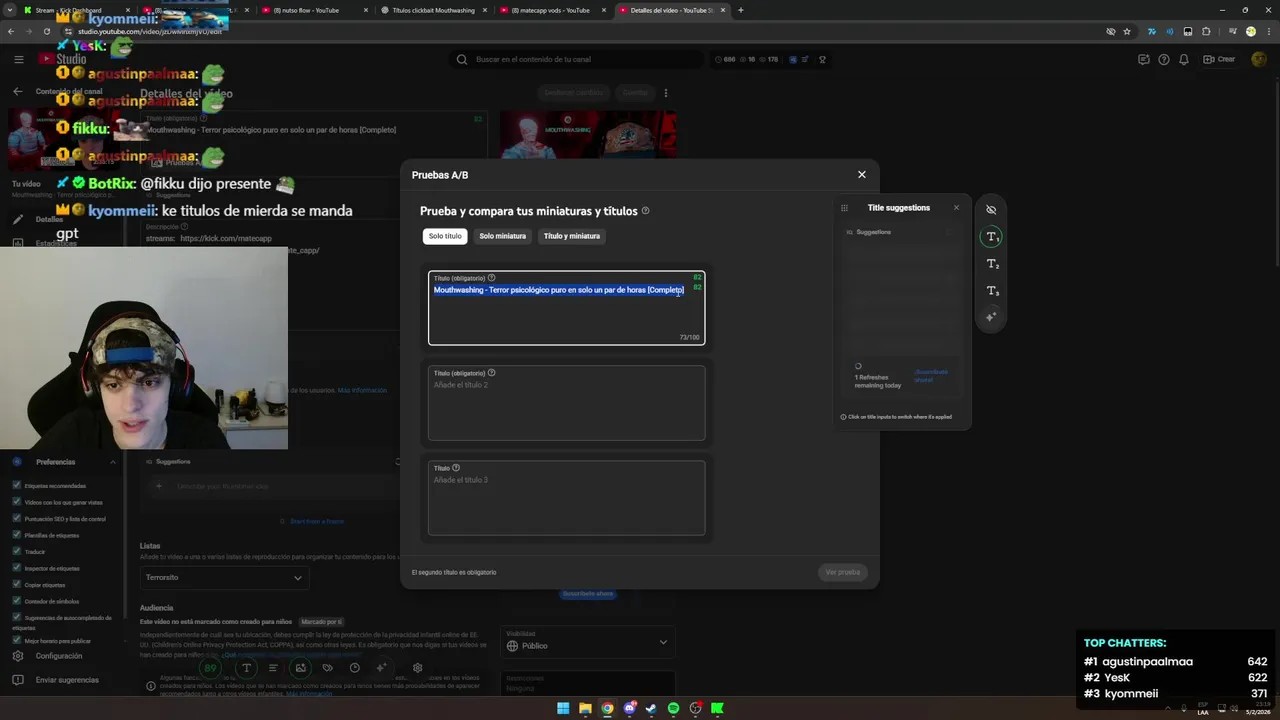1280x720 pixels.
Task: Uncheck 'Etiquetas recomendadas'
Action: (17, 486)
